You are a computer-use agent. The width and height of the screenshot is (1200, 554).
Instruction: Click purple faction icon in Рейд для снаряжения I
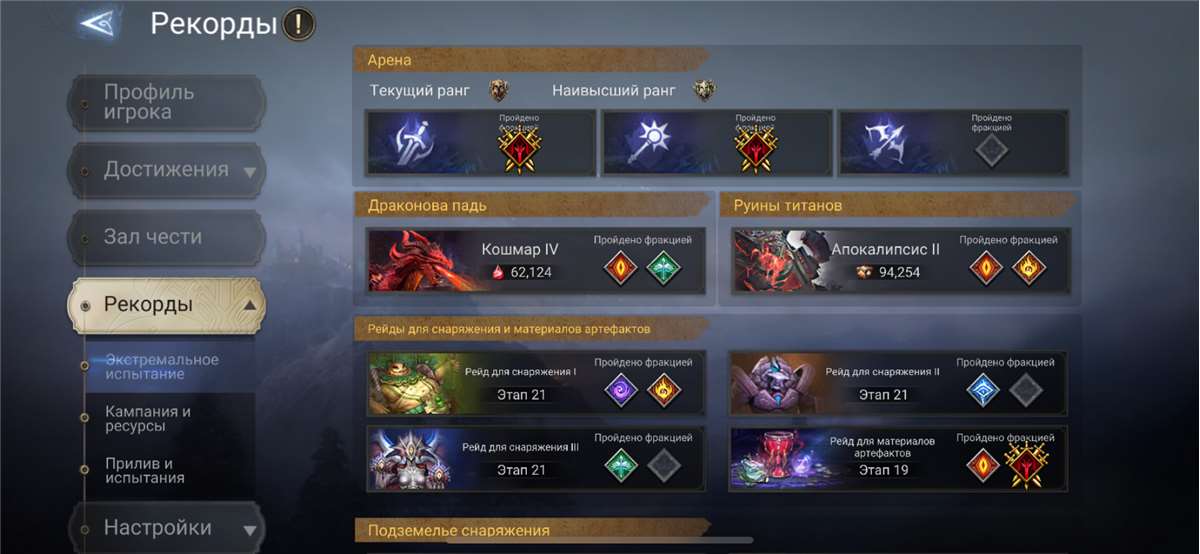coord(621,389)
